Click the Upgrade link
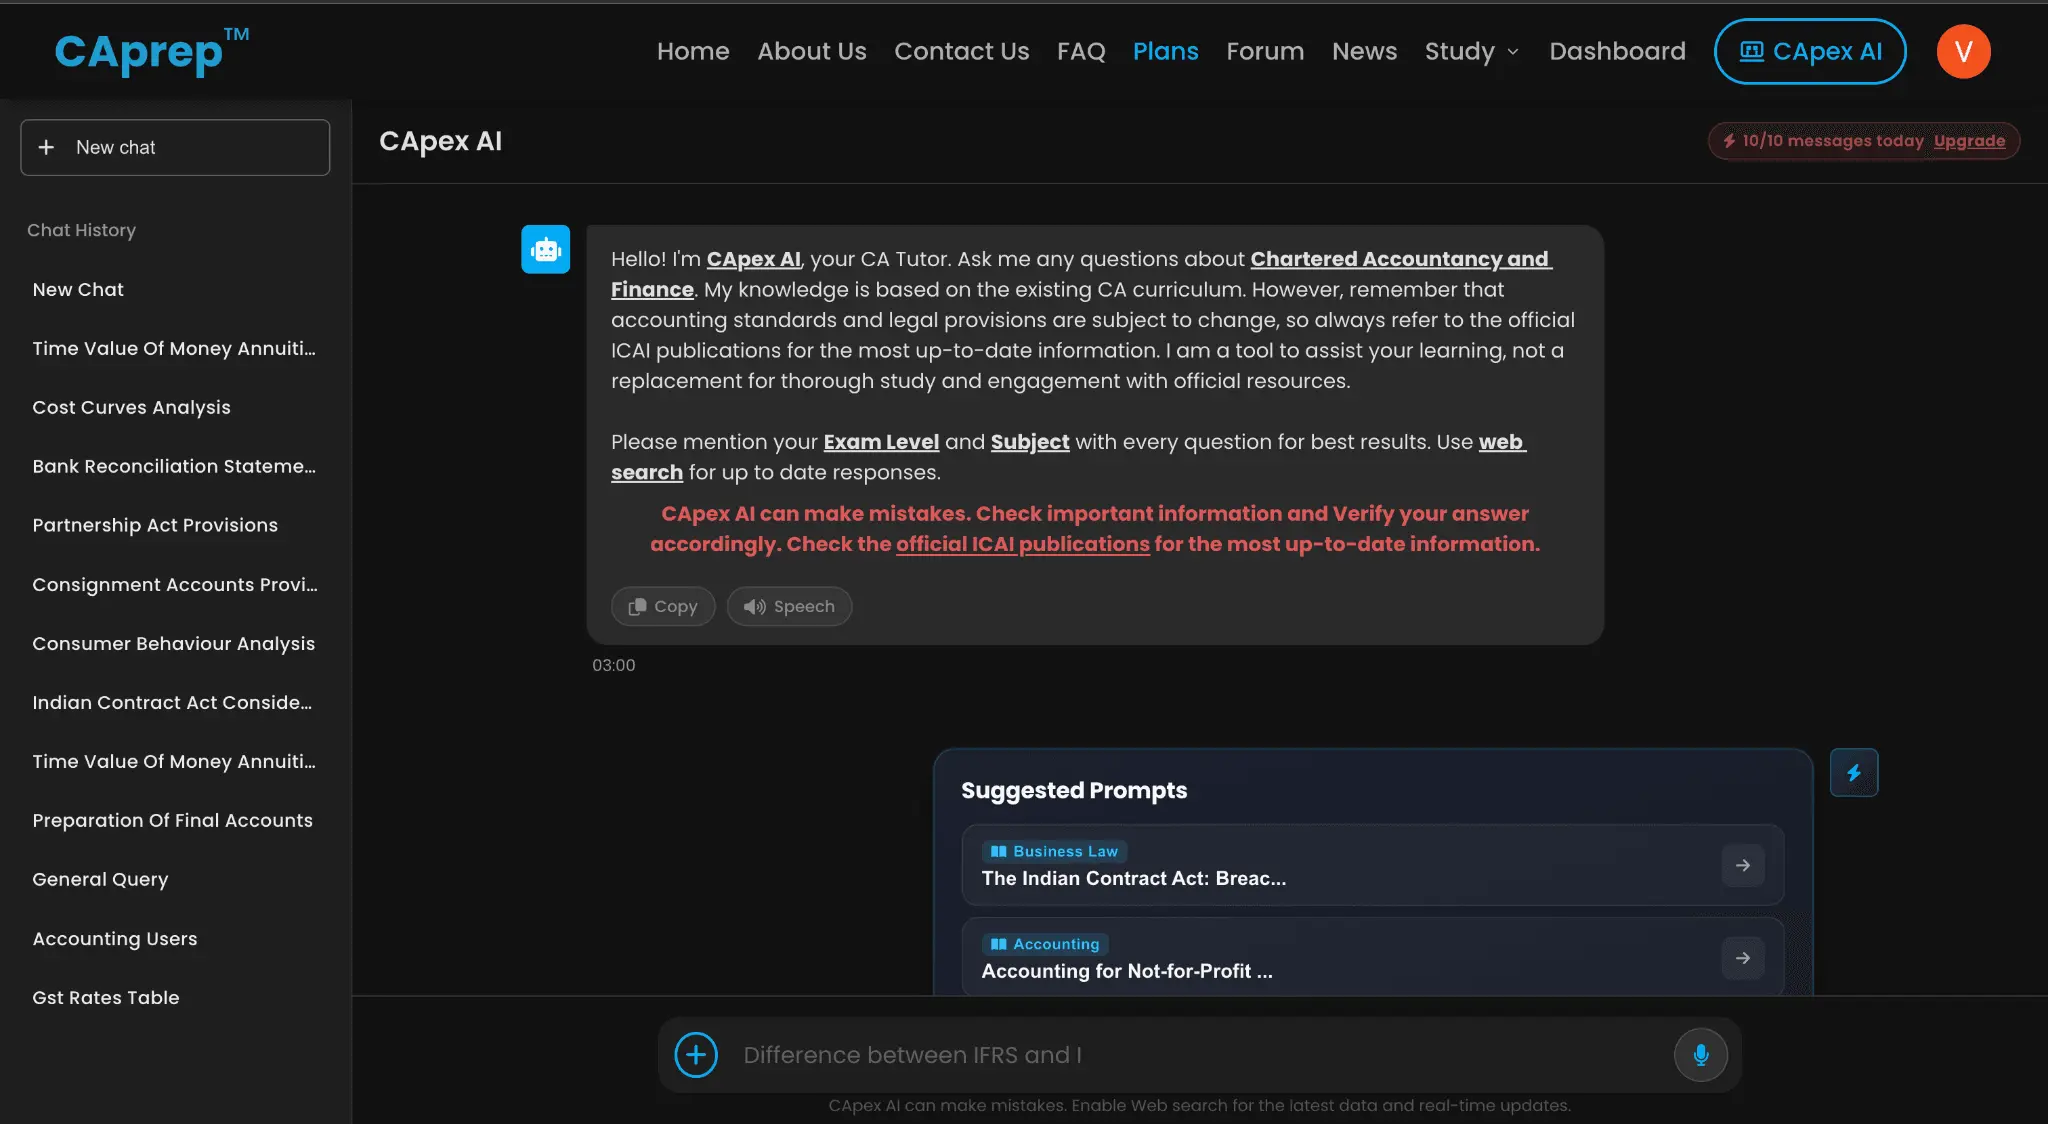 [1969, 141]
